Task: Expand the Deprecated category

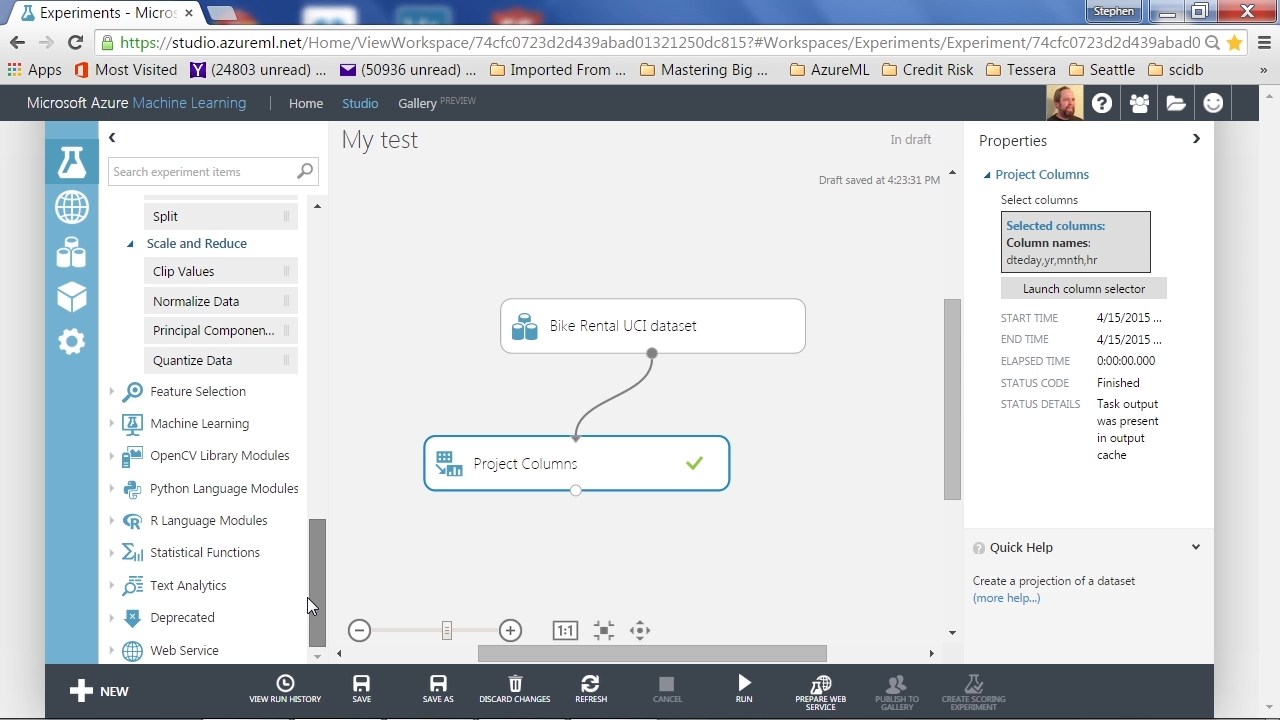Action: click(112, 618)
